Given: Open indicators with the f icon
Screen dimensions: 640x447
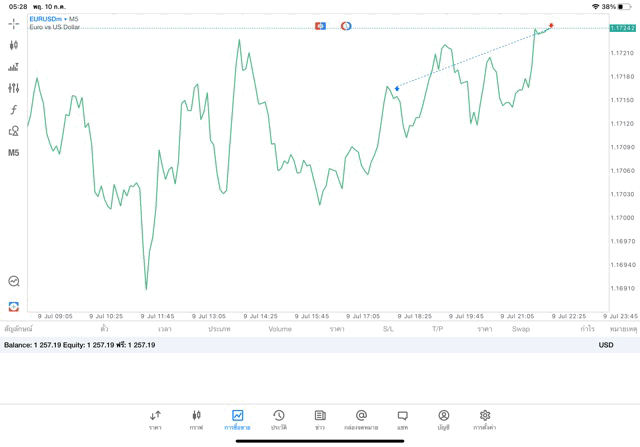Looking at the screenshot, I should click(13, 110).
